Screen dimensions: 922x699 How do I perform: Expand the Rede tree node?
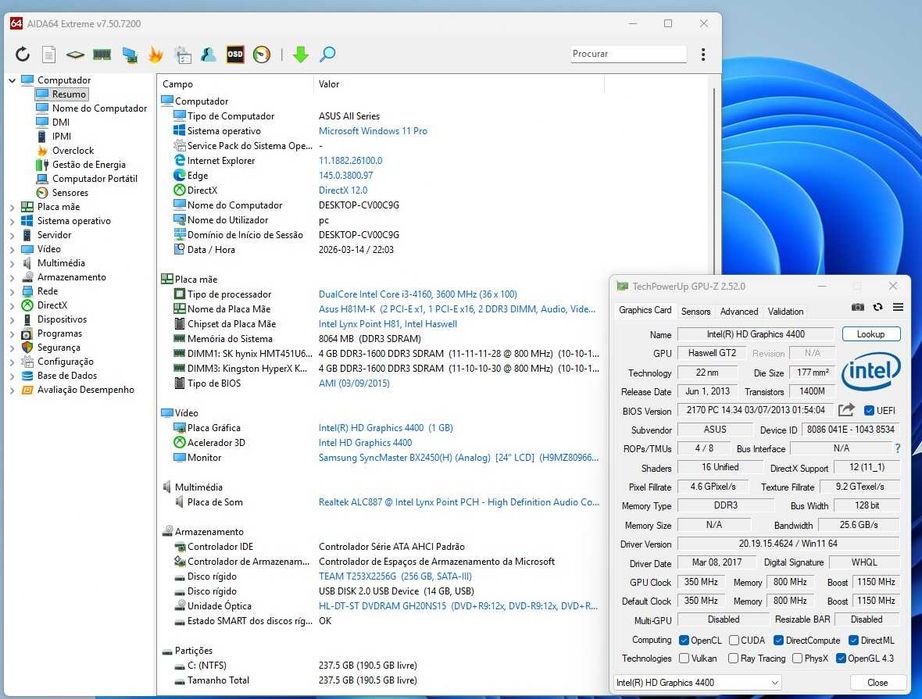(12, 292)
